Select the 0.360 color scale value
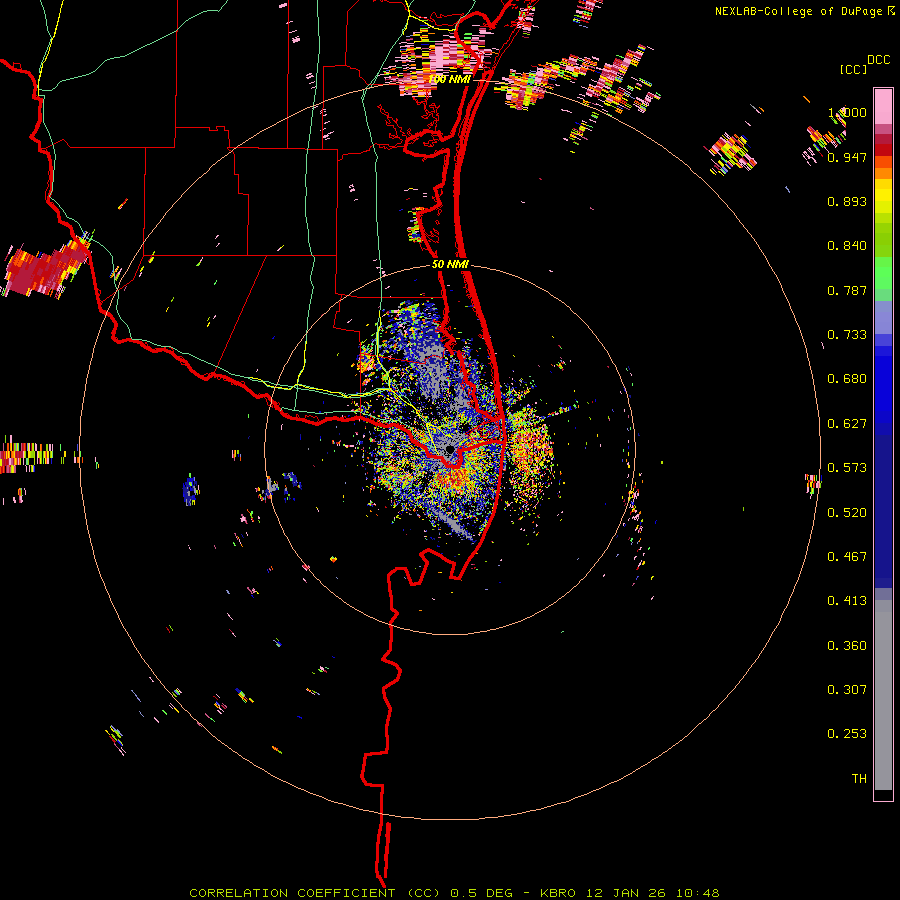The image size is (900, 900). point(847,646)
